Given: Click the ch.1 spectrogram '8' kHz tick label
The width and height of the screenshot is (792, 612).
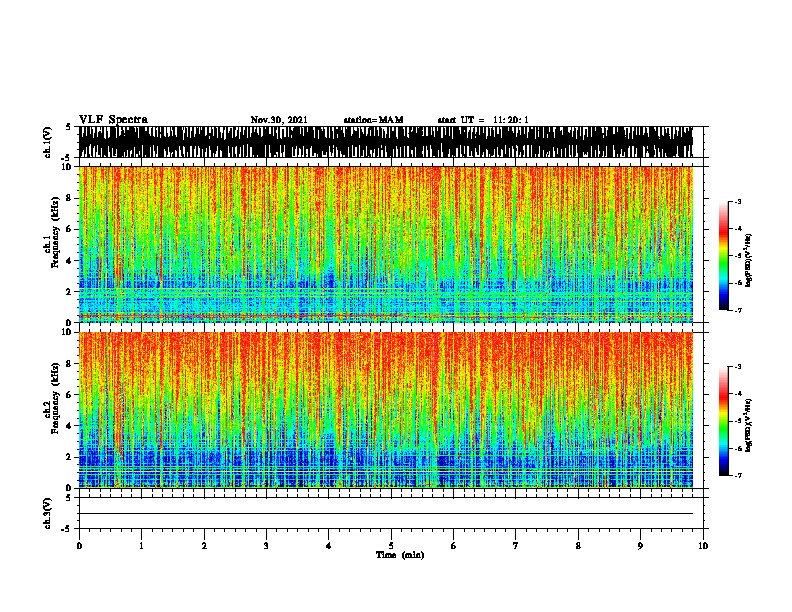Looking at the screenshot, I should 70,198.
